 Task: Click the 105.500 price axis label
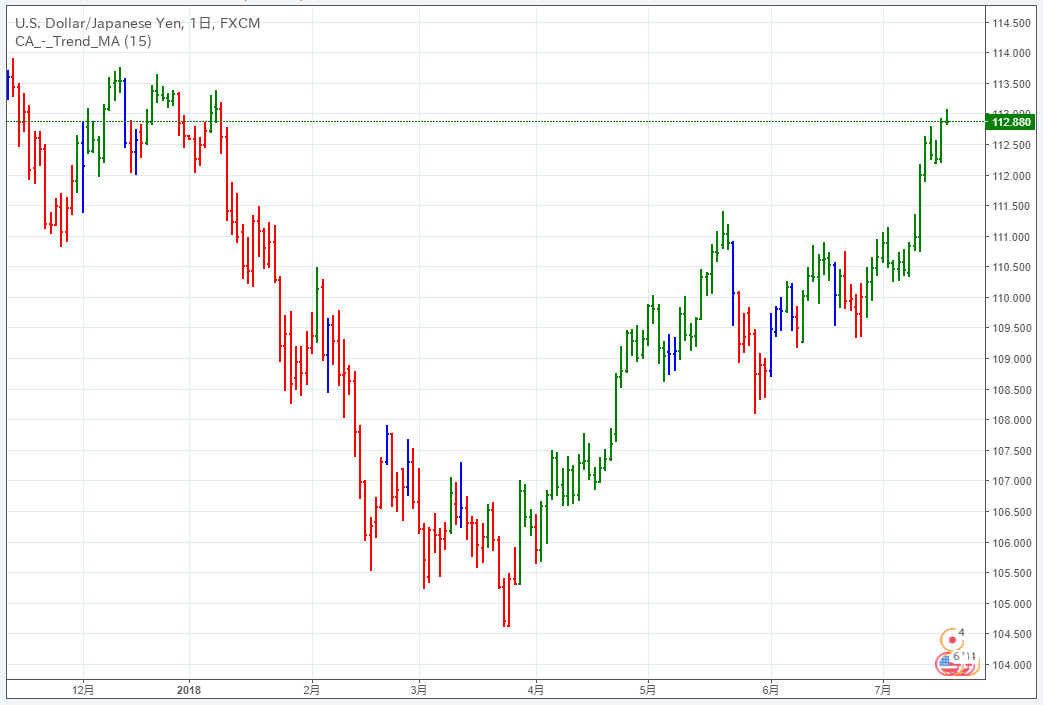click(x=1011, y=573)
